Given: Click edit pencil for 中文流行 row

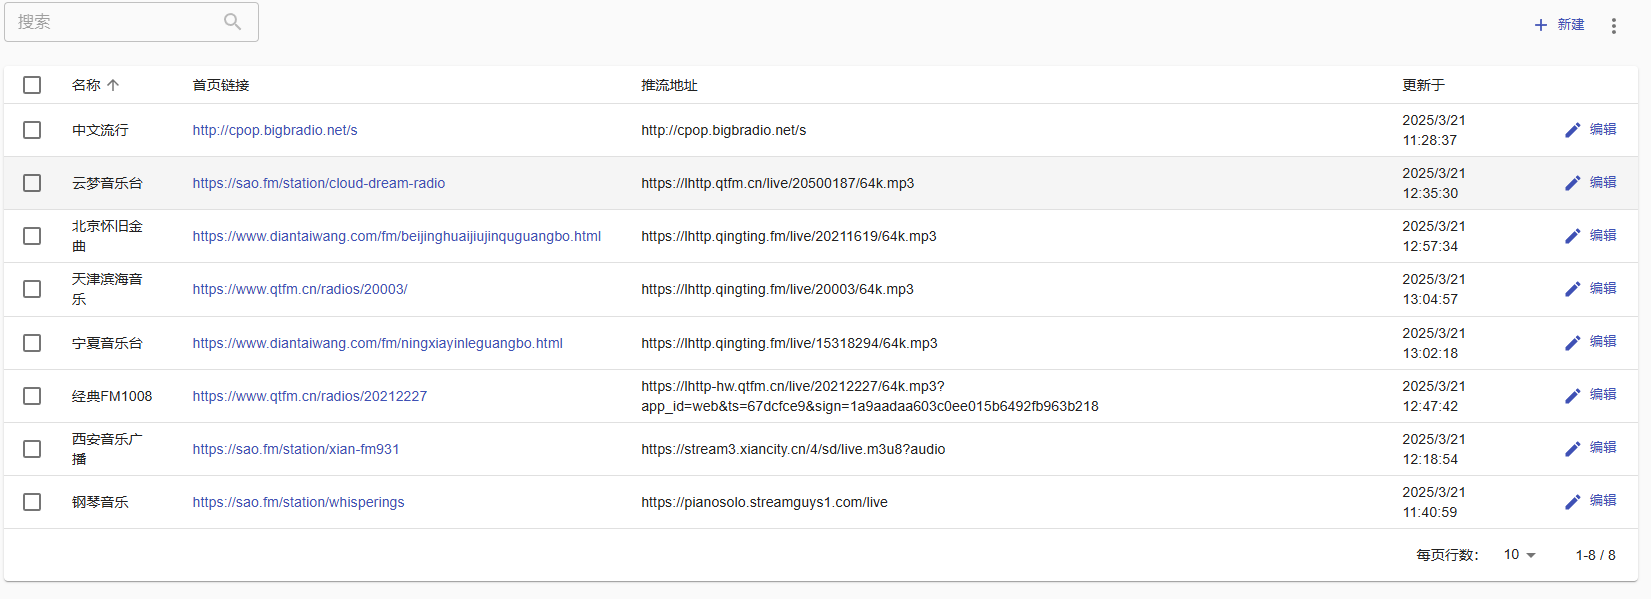Looking at the screenshot, I should point(1572,130).
